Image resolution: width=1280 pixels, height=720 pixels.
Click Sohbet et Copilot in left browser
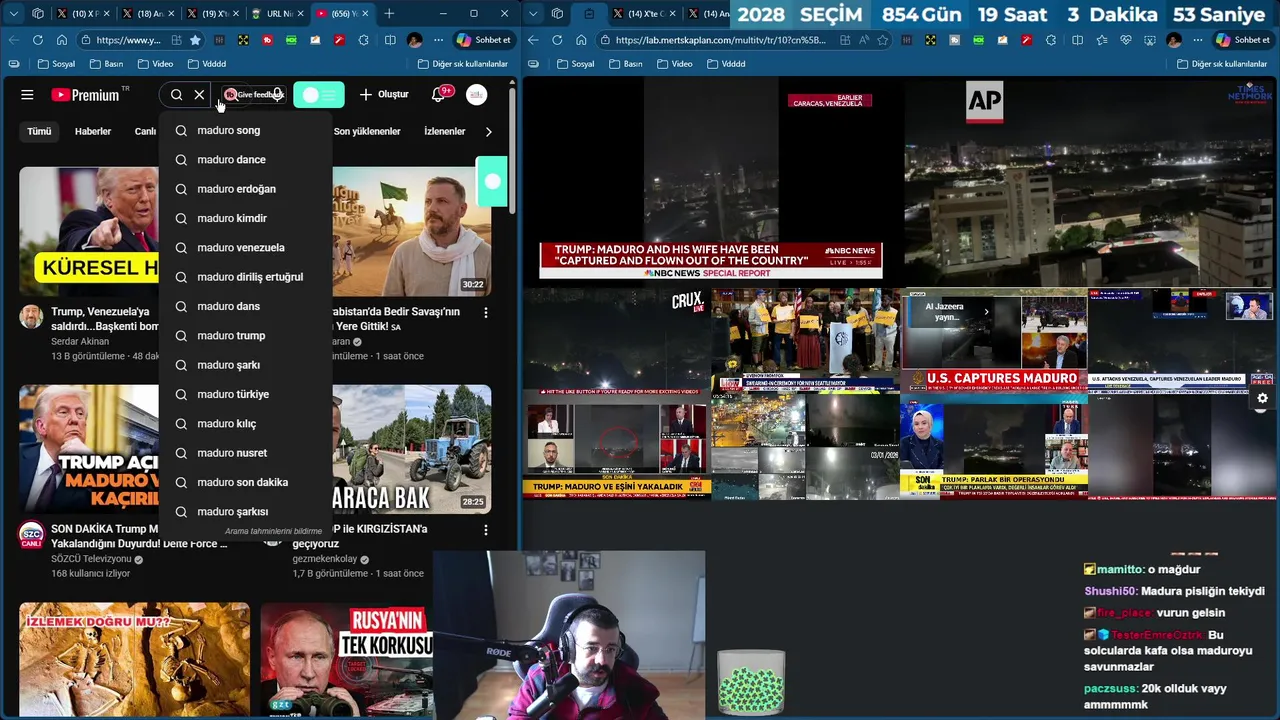point(484,40)
